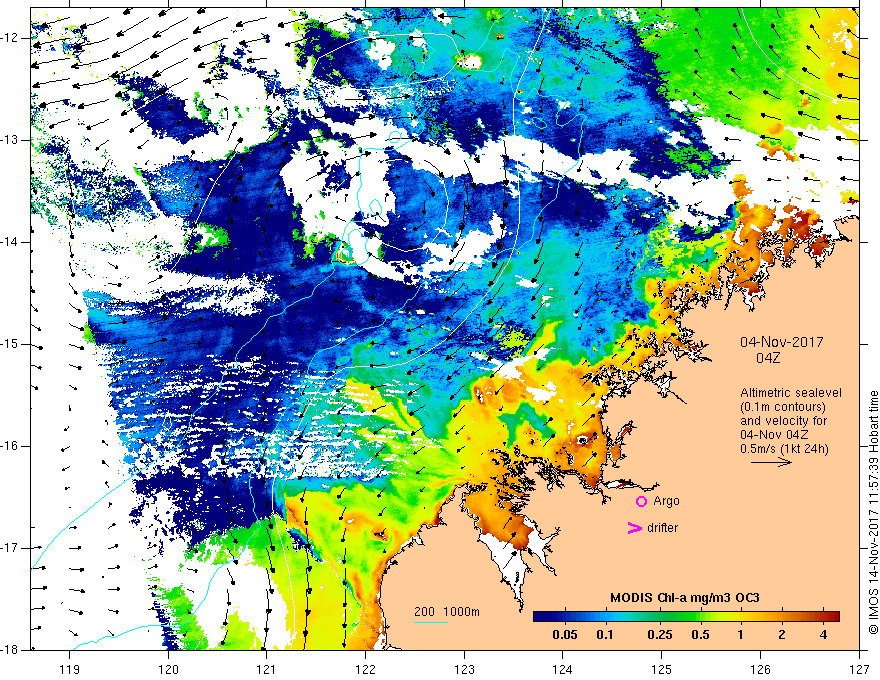Click the '1' color scale label
Viewport: 880px width, 680px height.
pos(740,635)
